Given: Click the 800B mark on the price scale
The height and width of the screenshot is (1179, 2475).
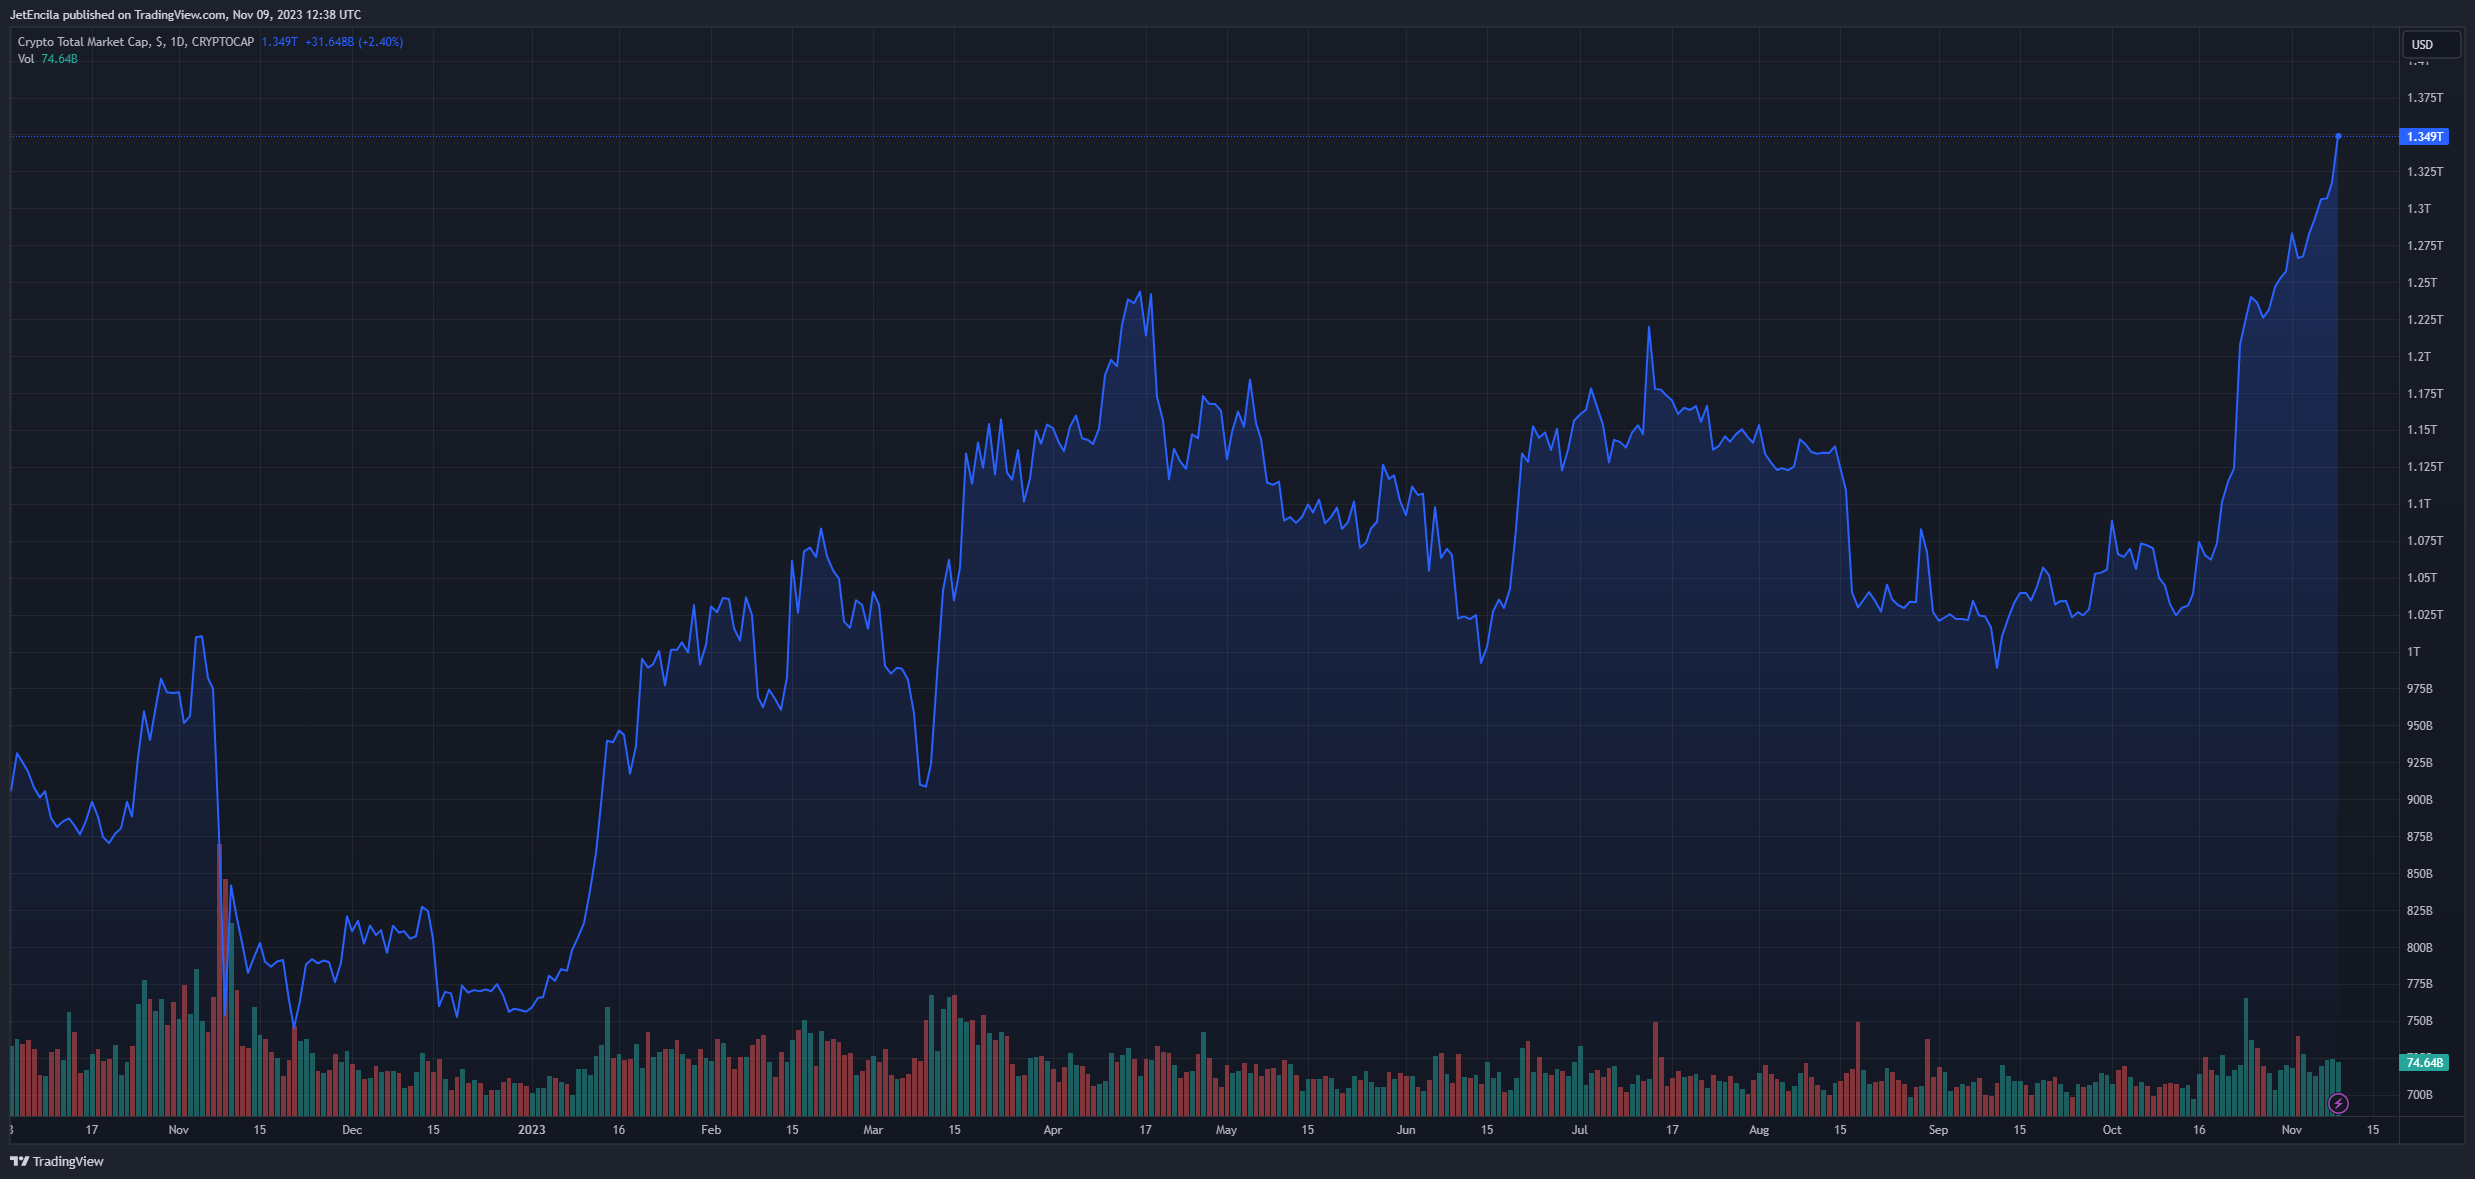Looking at the screenshot, I should pos(2419,948).
